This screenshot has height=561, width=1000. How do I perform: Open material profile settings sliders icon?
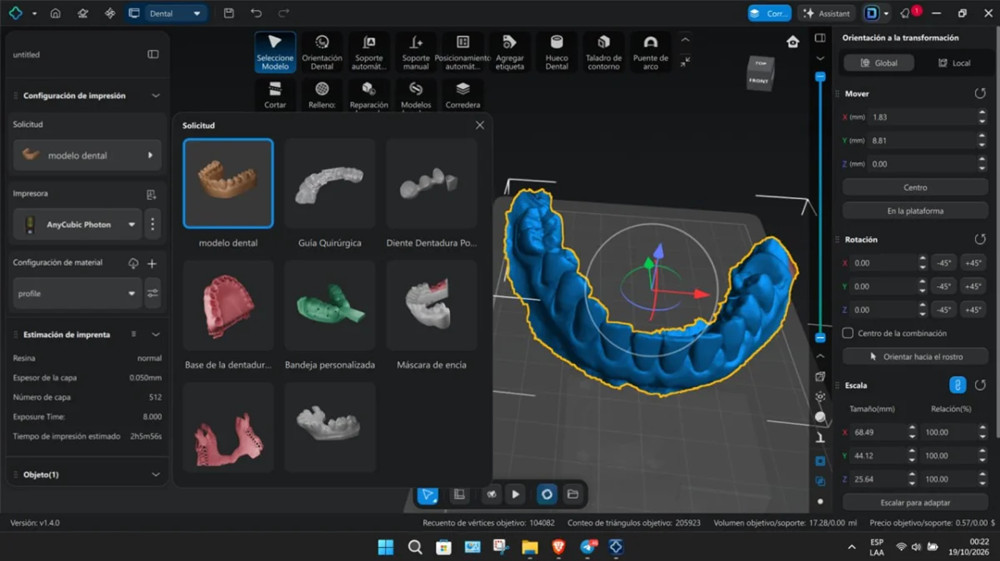(x=153, y=293)
